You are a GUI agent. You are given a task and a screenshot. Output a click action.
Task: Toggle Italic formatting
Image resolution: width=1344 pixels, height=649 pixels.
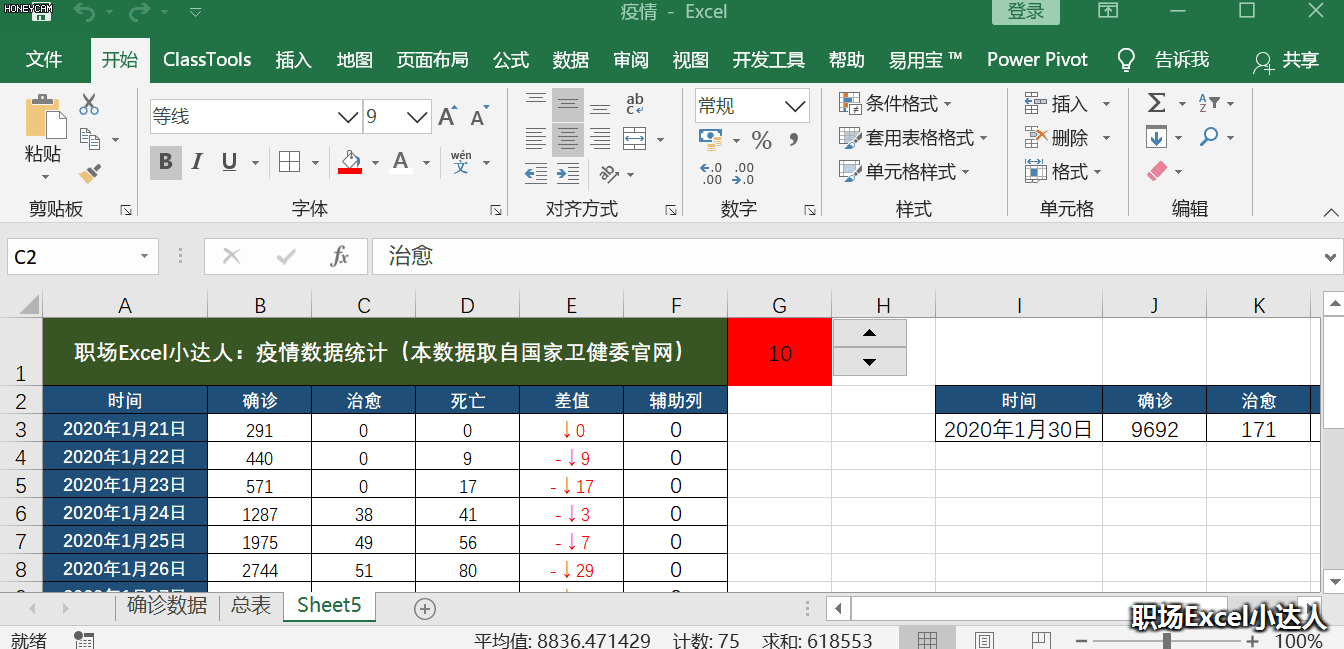(198, 162)
